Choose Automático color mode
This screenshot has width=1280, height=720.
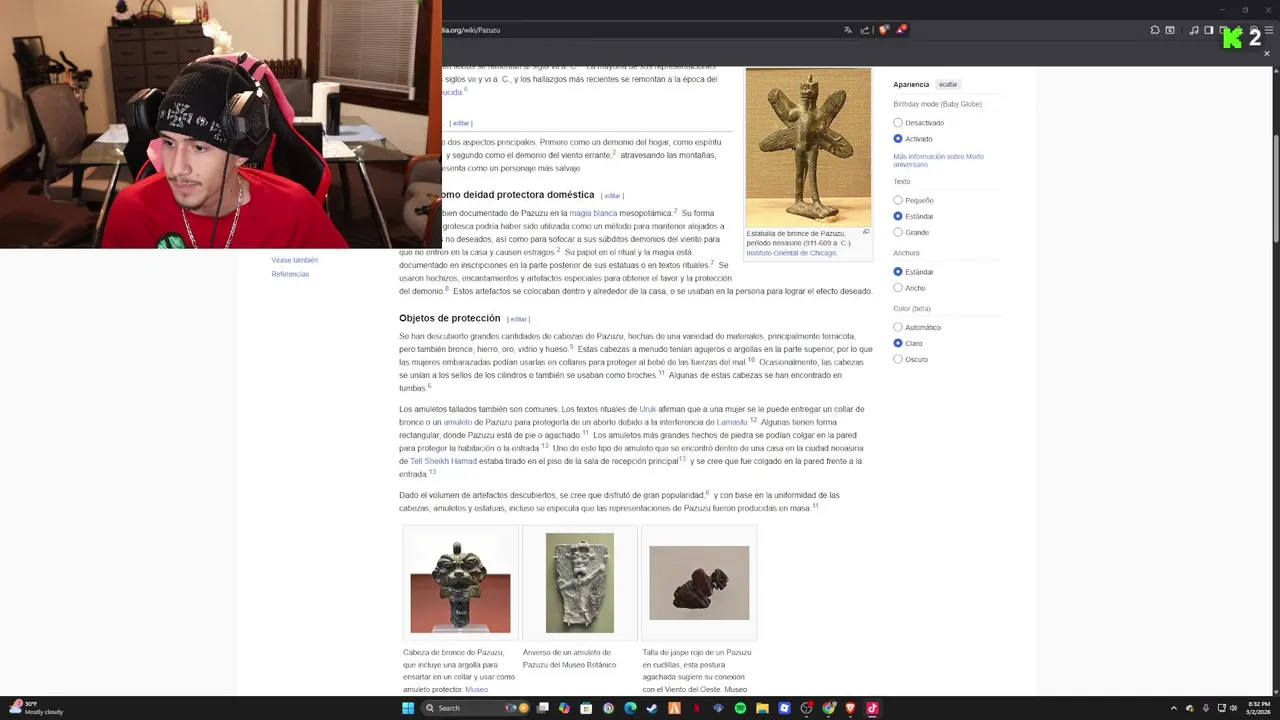[x=898, y=327]
